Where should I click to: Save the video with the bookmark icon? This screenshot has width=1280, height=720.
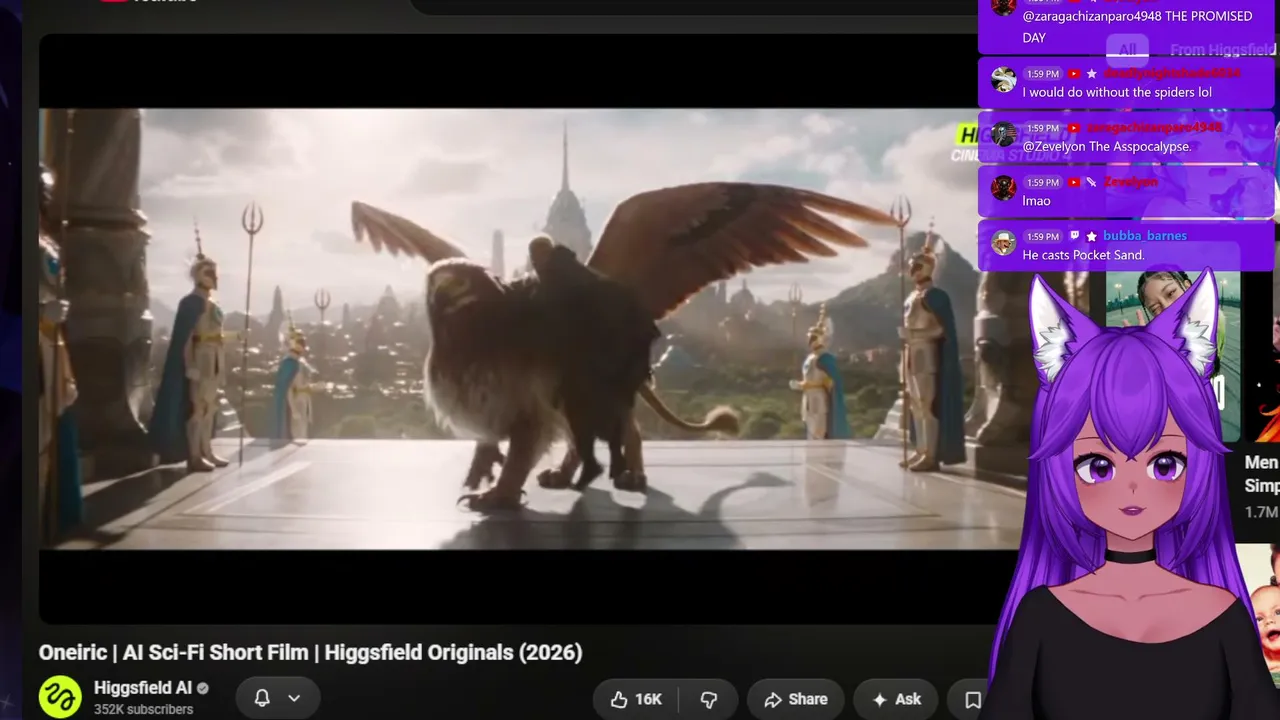coord(972,699)
